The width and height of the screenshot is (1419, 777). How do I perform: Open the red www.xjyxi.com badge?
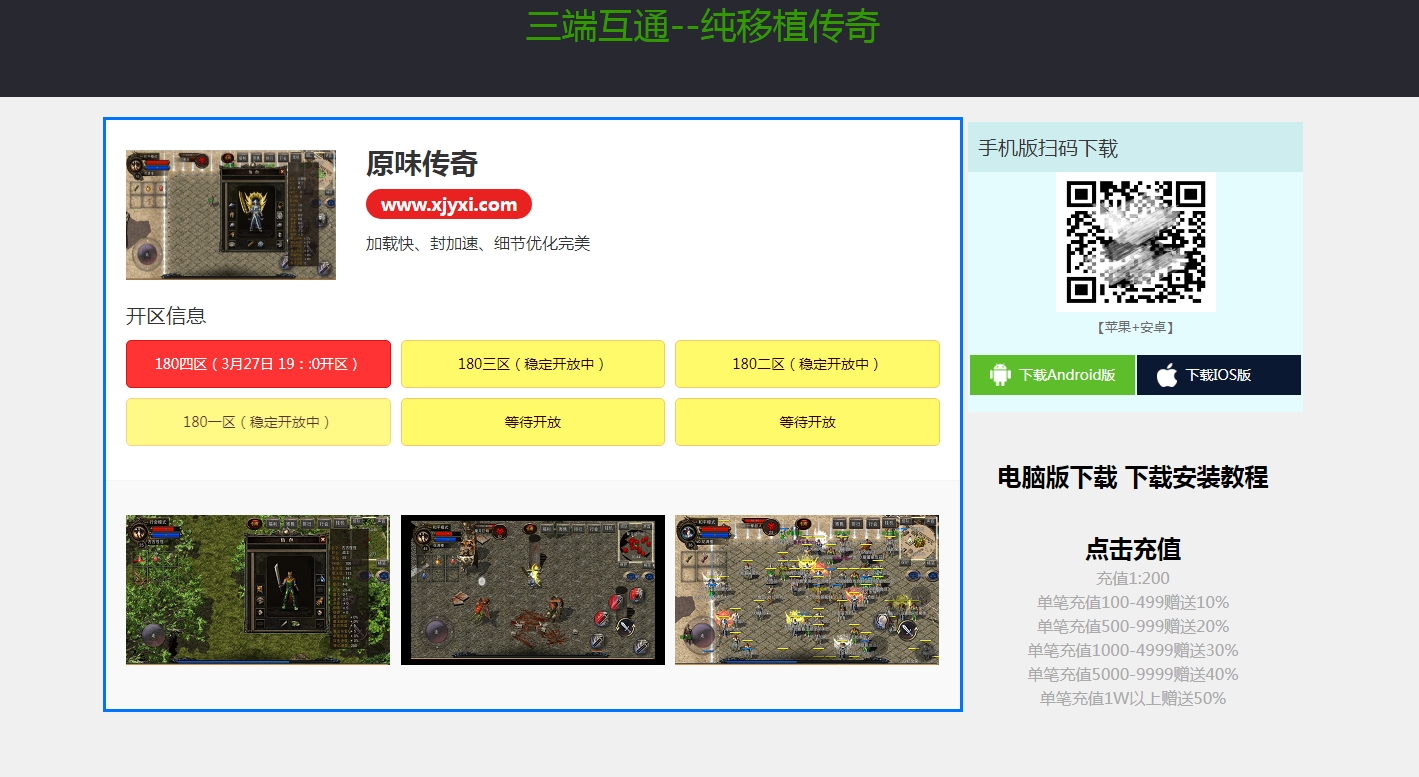pyautogui.click(x=448, y=204)
